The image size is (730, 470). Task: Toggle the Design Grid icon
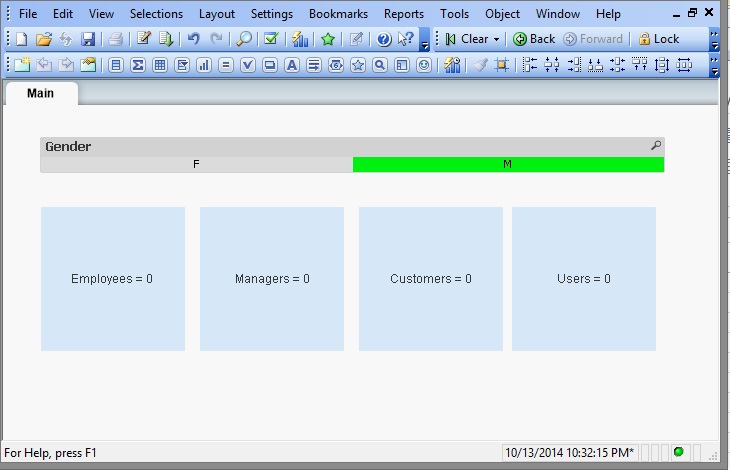point(501,65)
